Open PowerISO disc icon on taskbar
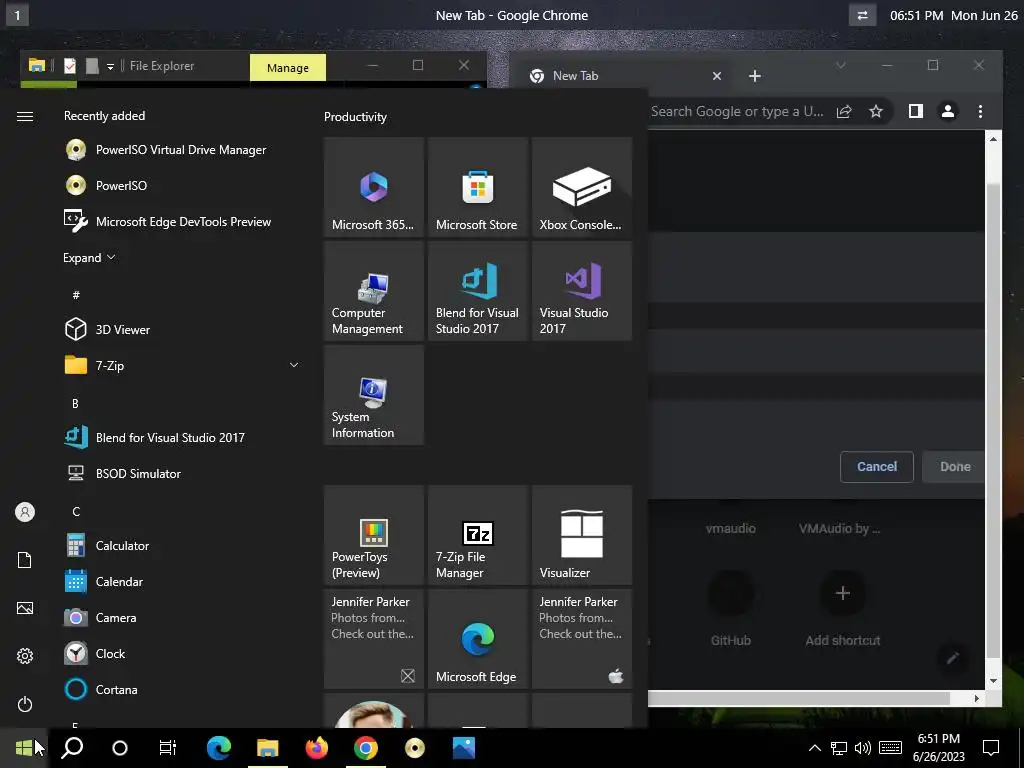The width and height of the screenshot is (1024, 768). coord(415,748)
